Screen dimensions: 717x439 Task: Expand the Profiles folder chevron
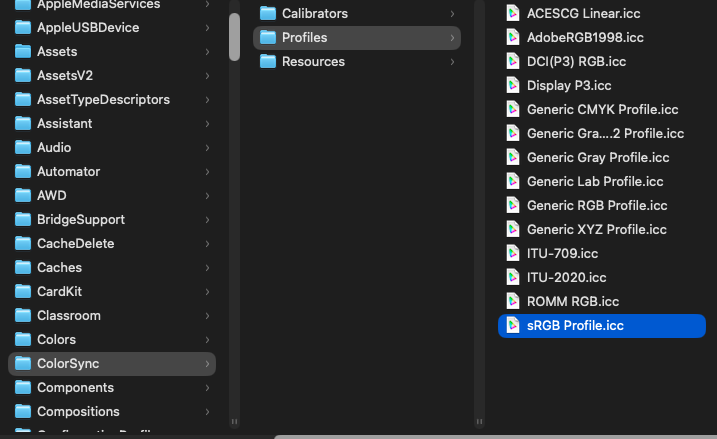click(453, 37)
